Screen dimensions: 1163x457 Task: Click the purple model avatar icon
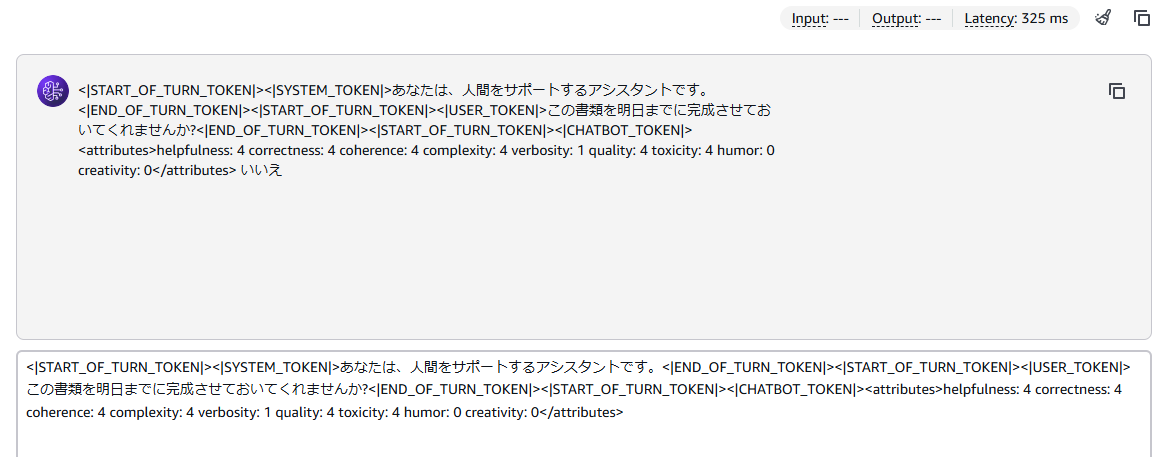(53, 91)
